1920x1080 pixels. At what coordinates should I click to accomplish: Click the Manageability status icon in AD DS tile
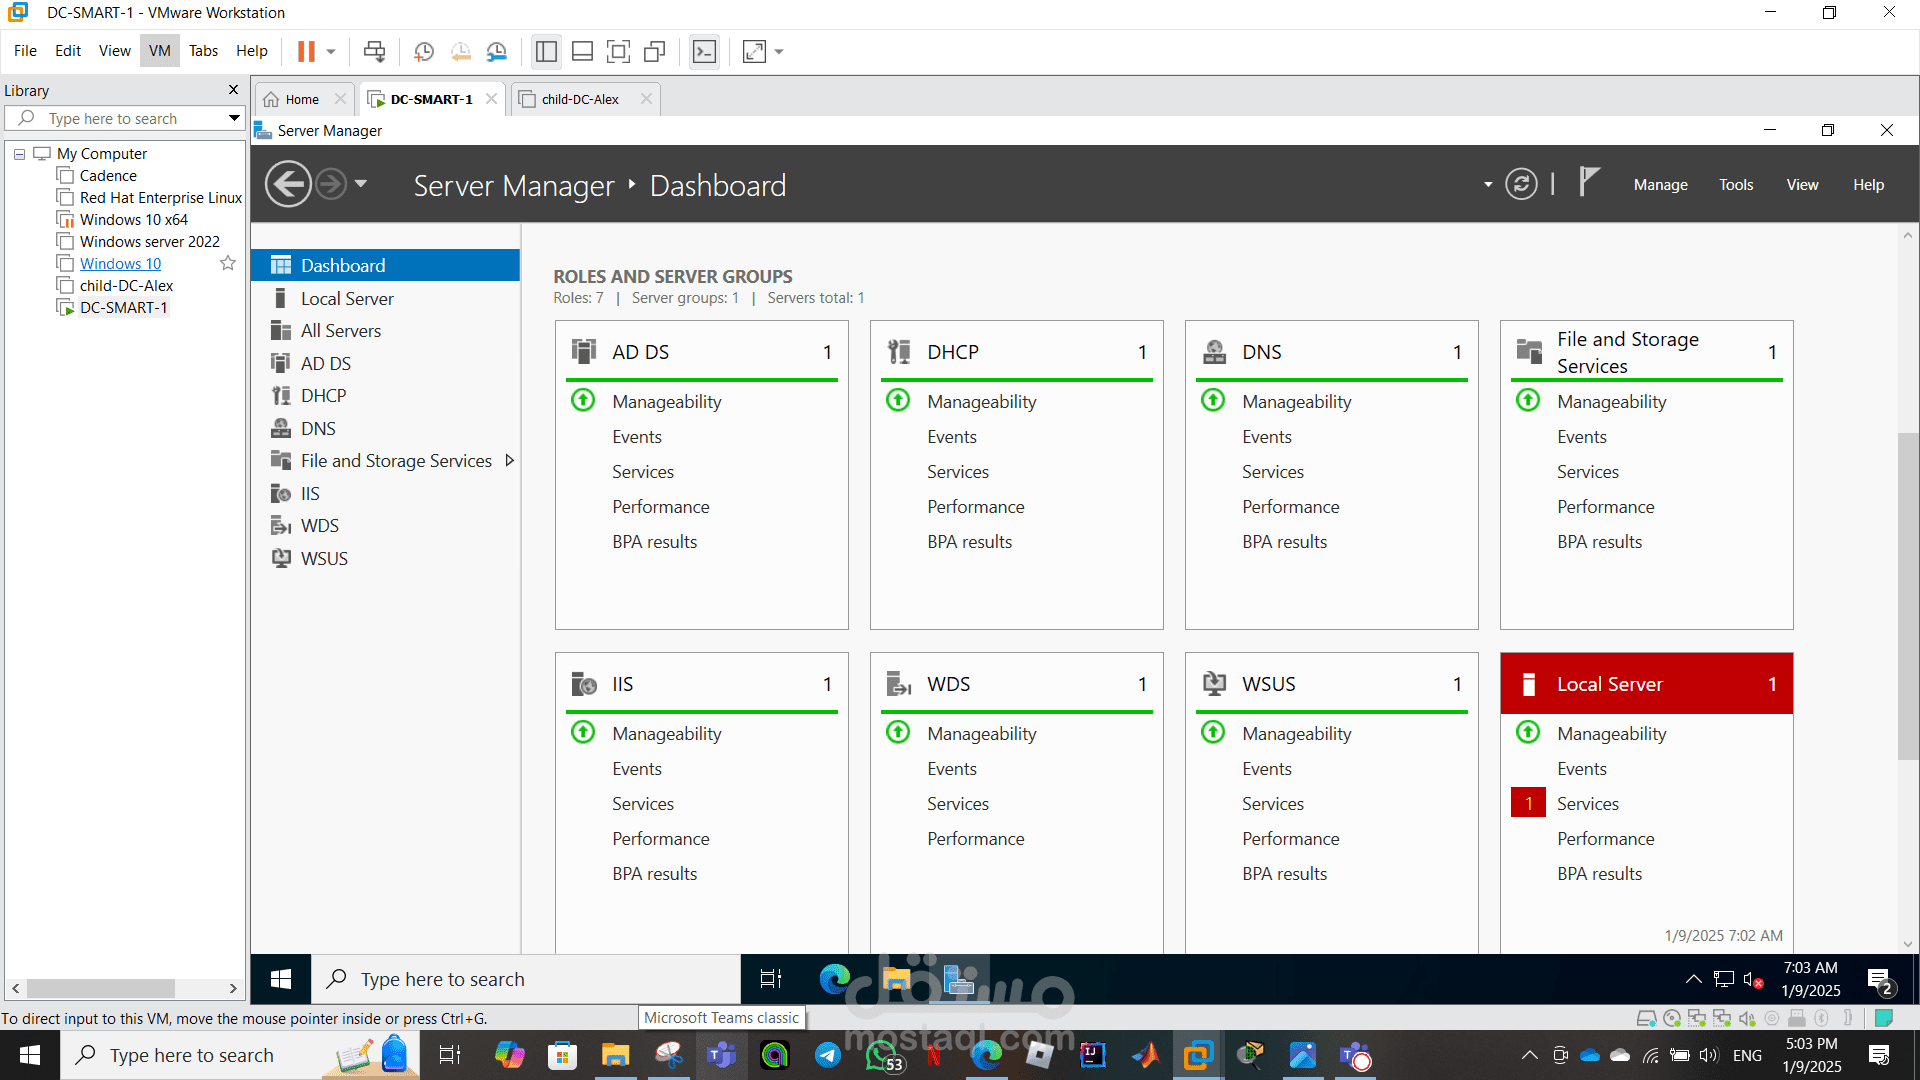[x=583, y=400]
